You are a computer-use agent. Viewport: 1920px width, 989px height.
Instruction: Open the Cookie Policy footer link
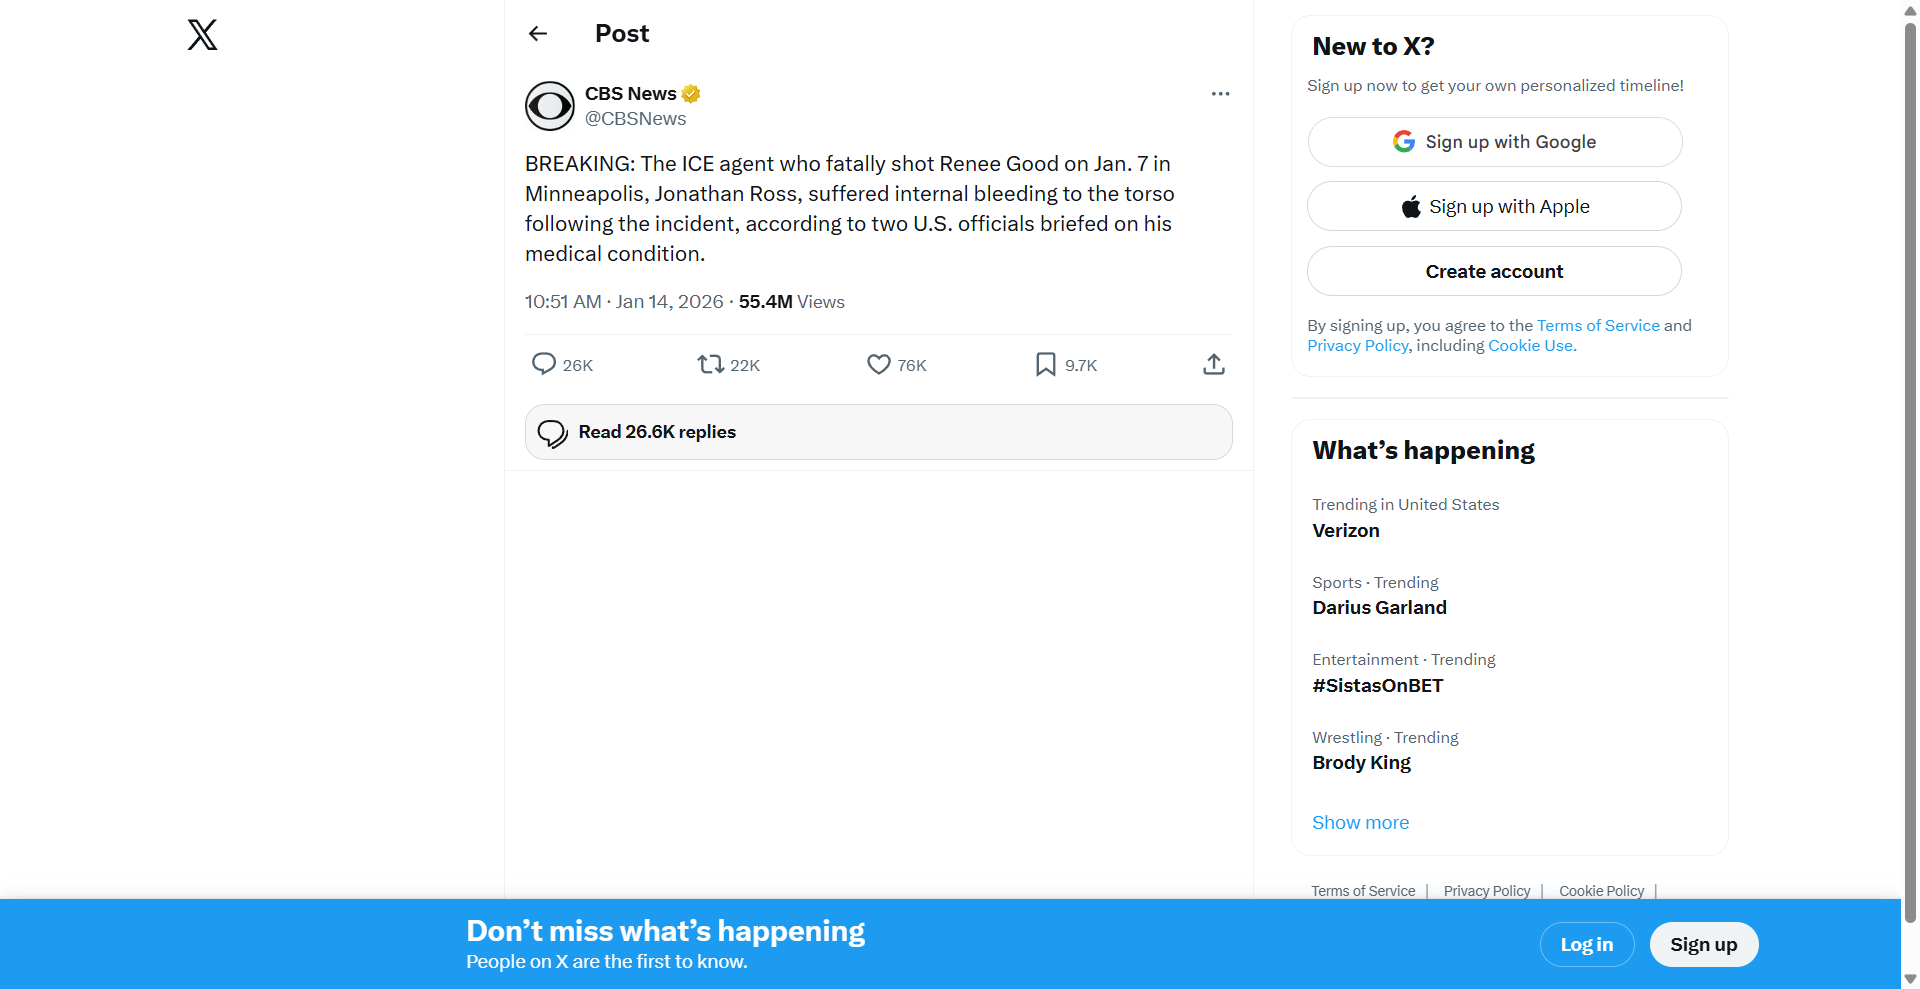[1601, 891]
